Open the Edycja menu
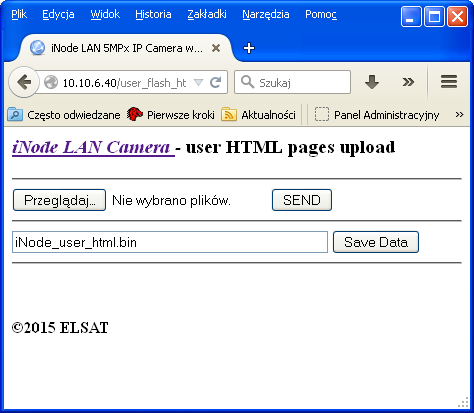 (x=58, y=14)
